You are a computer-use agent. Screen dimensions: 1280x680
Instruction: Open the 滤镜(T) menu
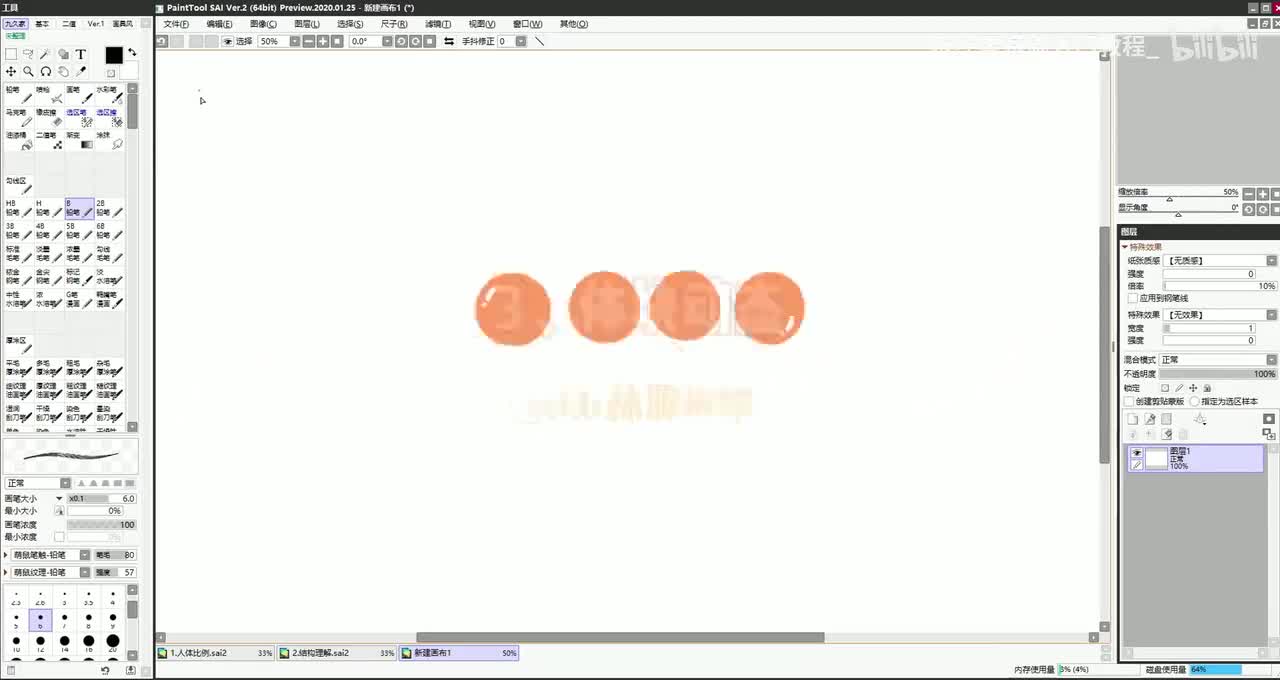438,24
